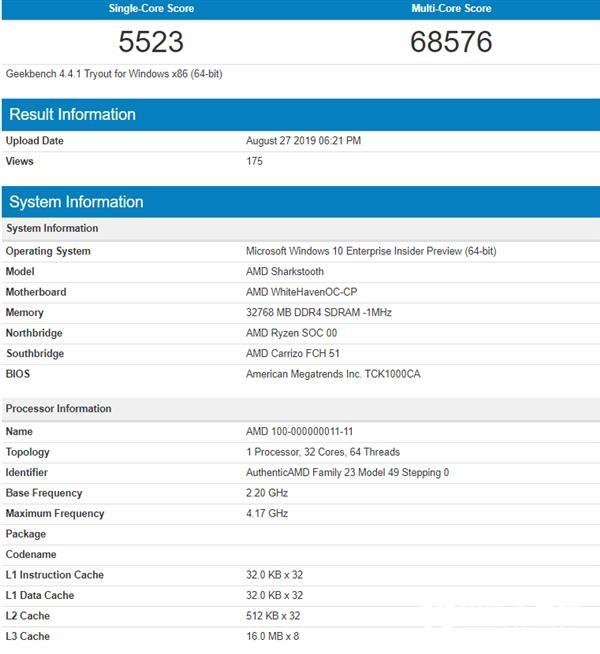Click the Model row label
Image resolution: width=600 pixels, height=654 pixels.
[20, 272]
